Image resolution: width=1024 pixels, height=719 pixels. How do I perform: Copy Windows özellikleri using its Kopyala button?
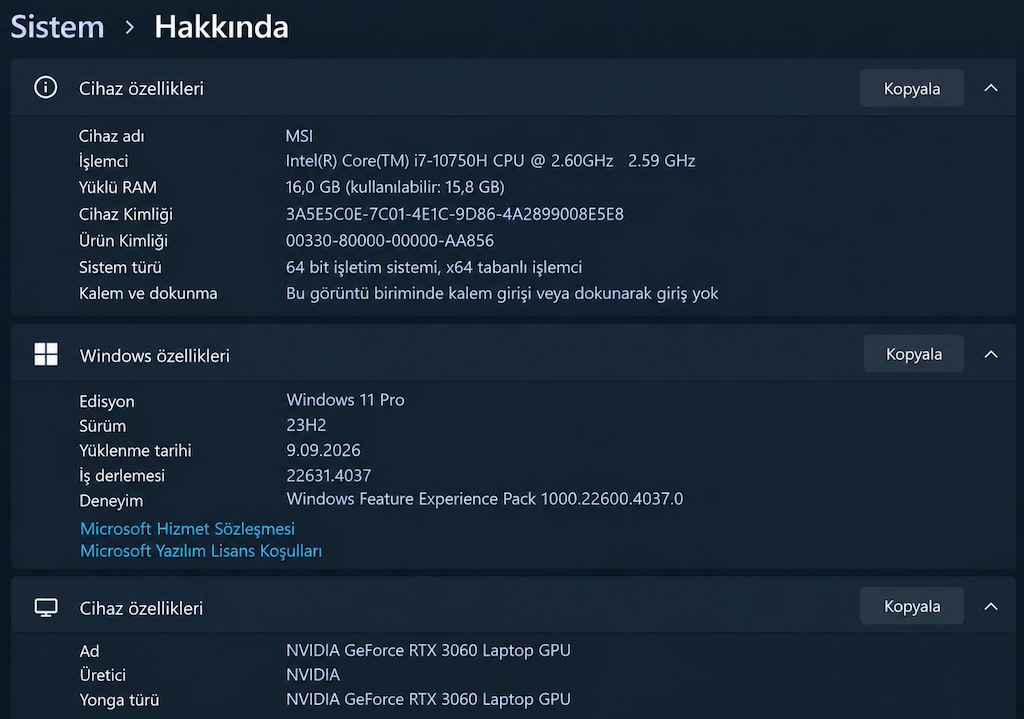coord(914,354)
